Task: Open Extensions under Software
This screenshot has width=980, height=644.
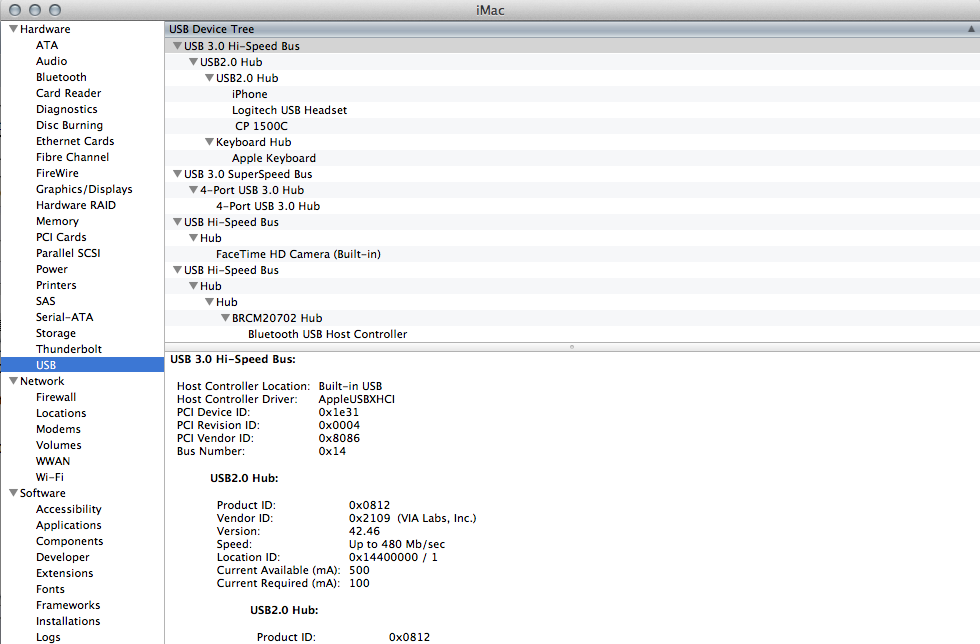Action: pos(64,573)
